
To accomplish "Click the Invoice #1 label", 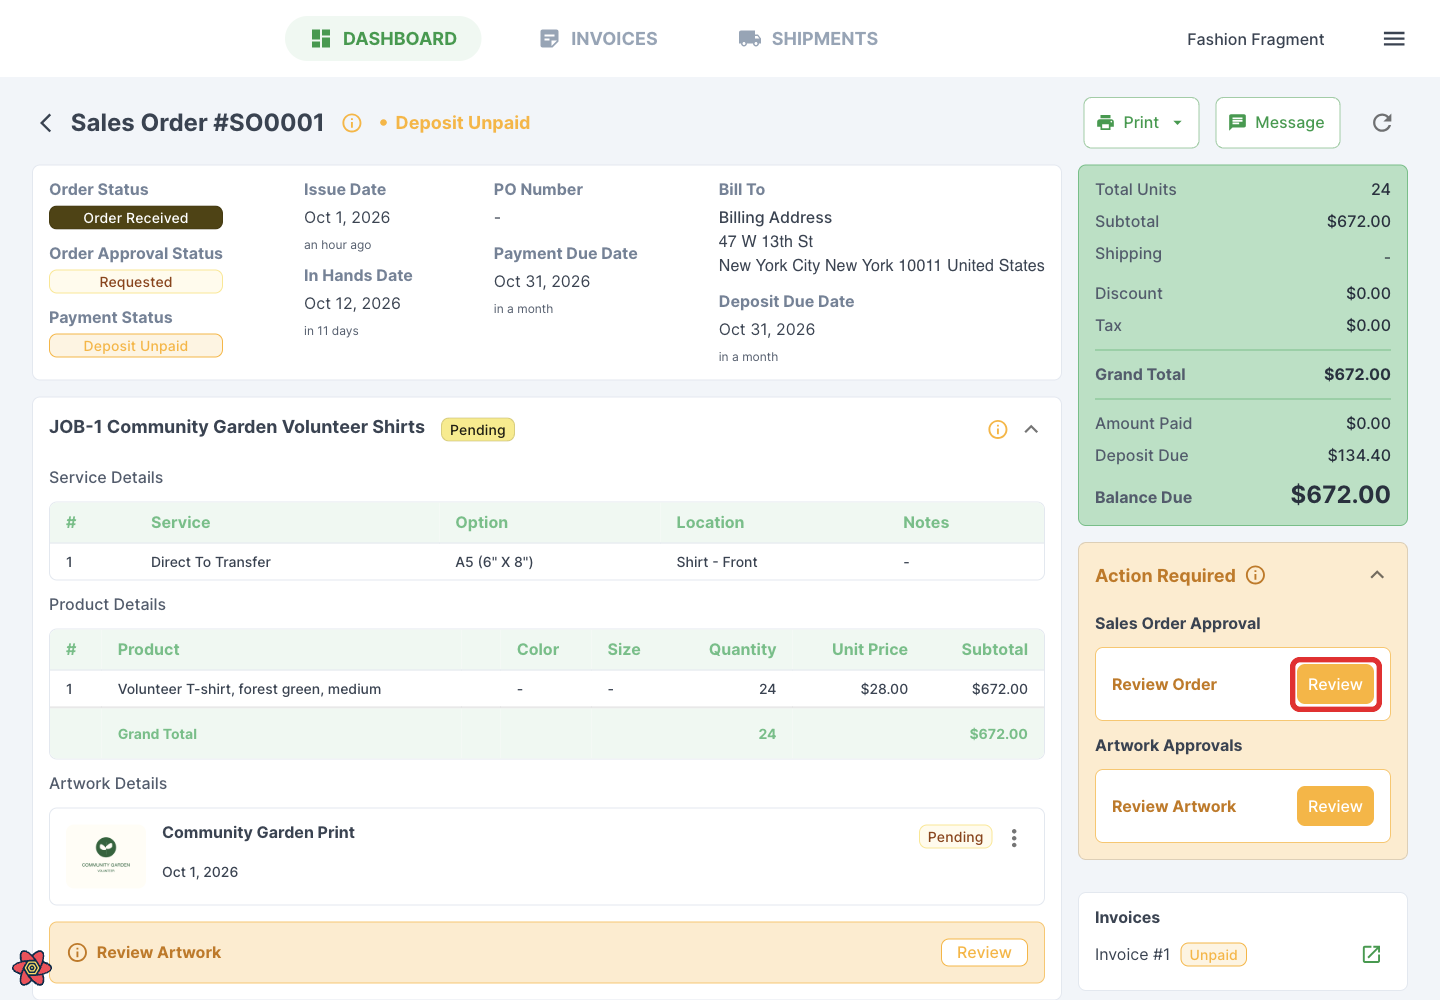I will click(1132, 954).
